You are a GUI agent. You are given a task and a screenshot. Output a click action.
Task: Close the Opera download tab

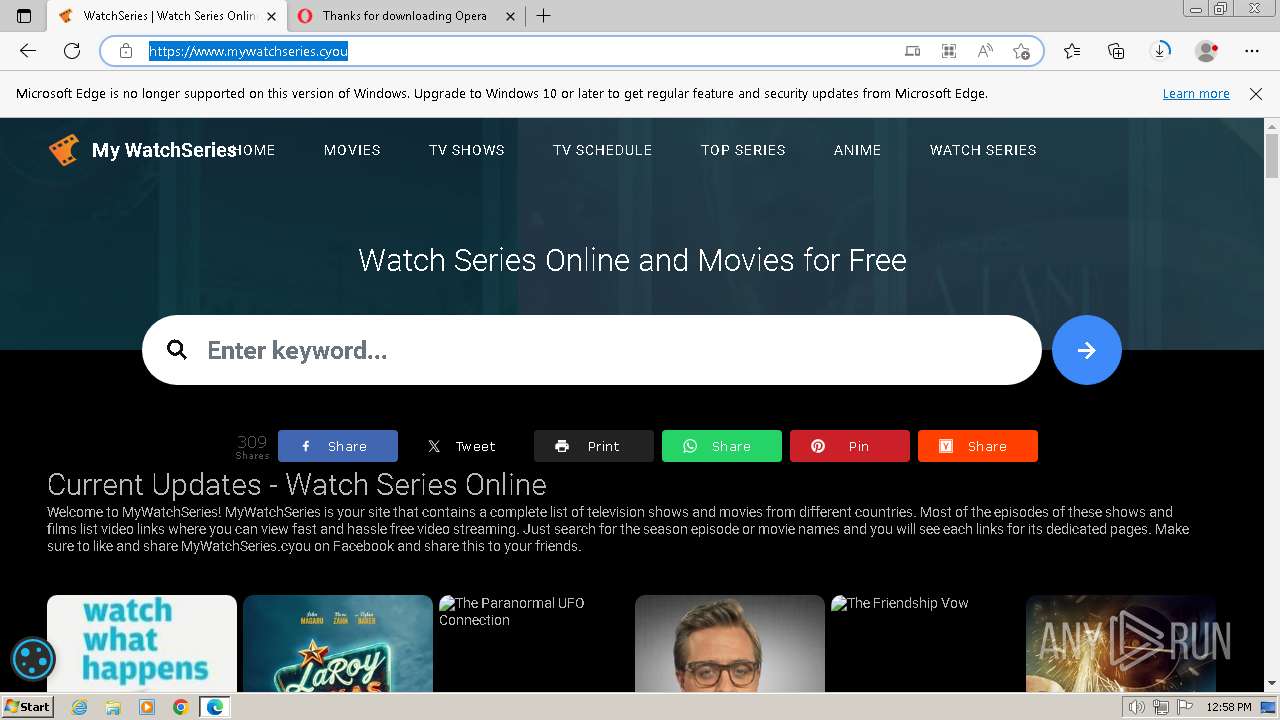[x=510, y=16]
